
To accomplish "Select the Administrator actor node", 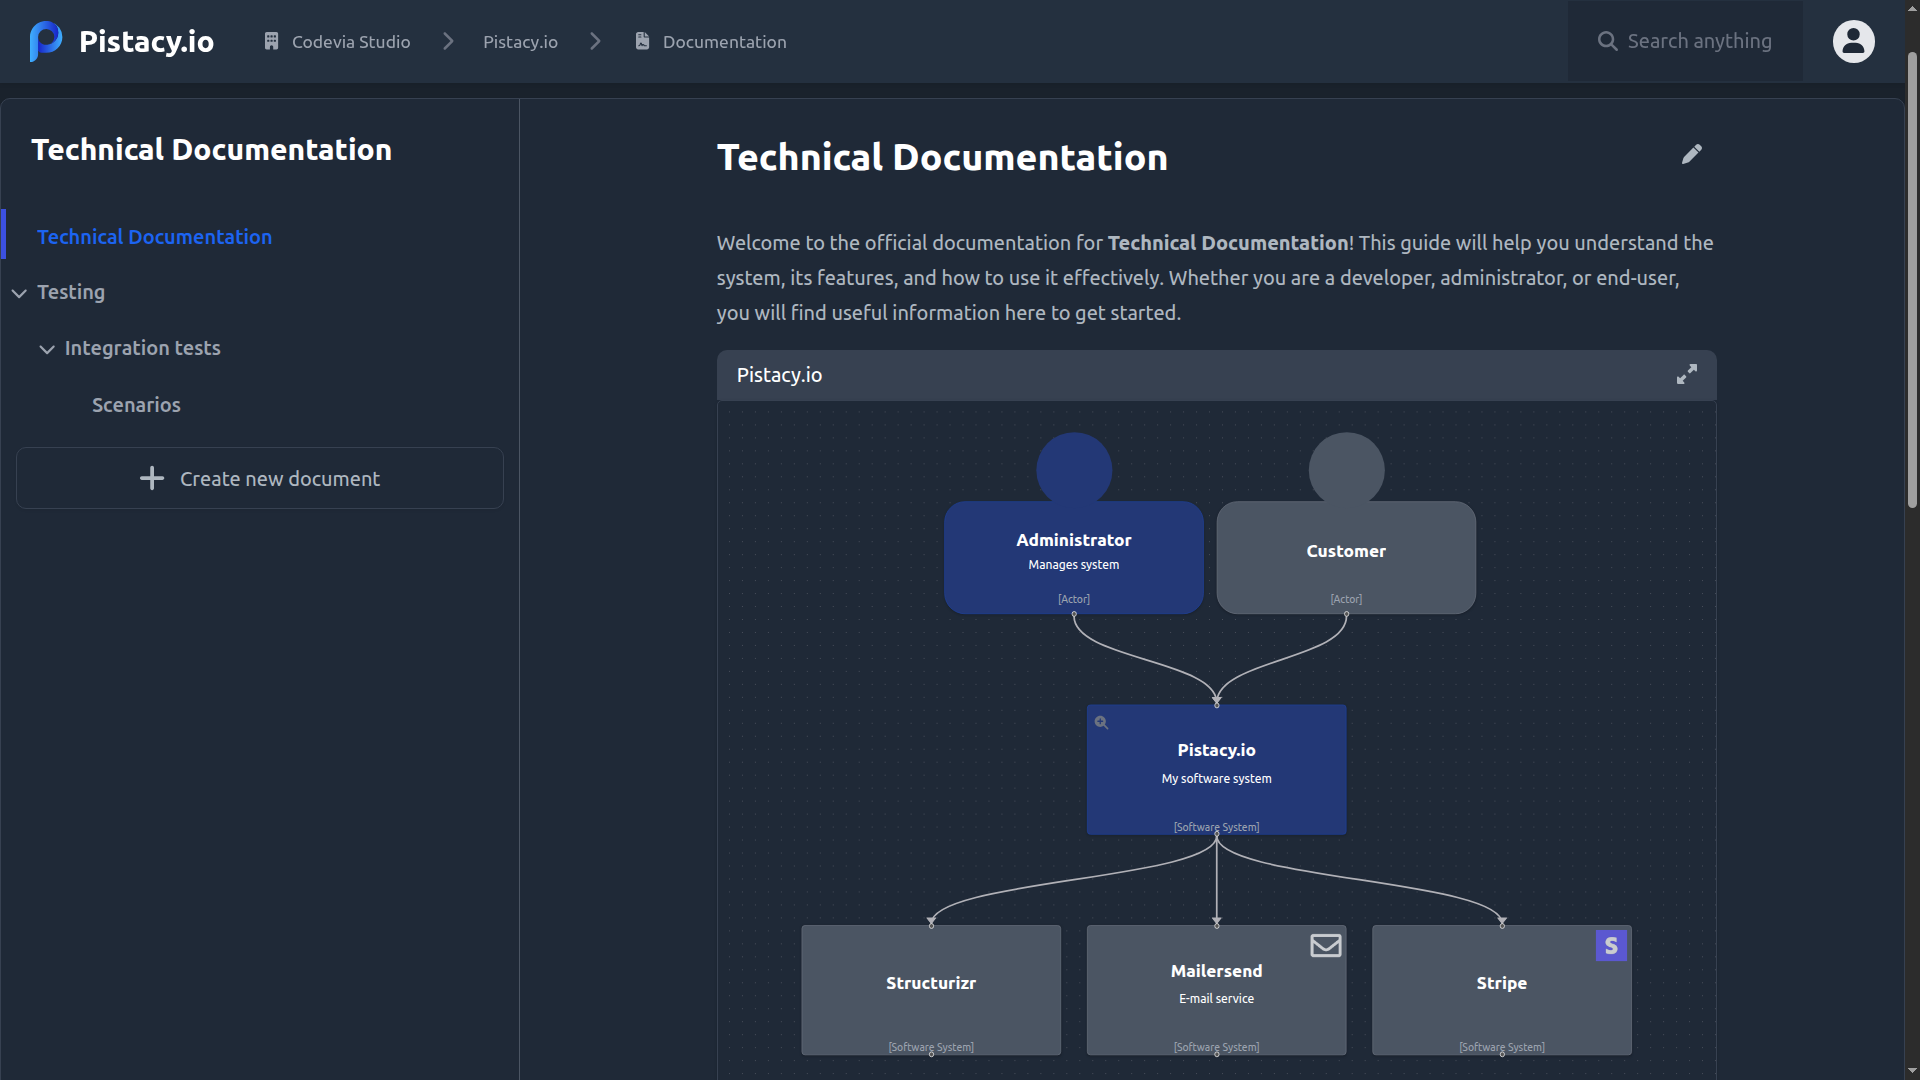I will [x=1074, y=557].
